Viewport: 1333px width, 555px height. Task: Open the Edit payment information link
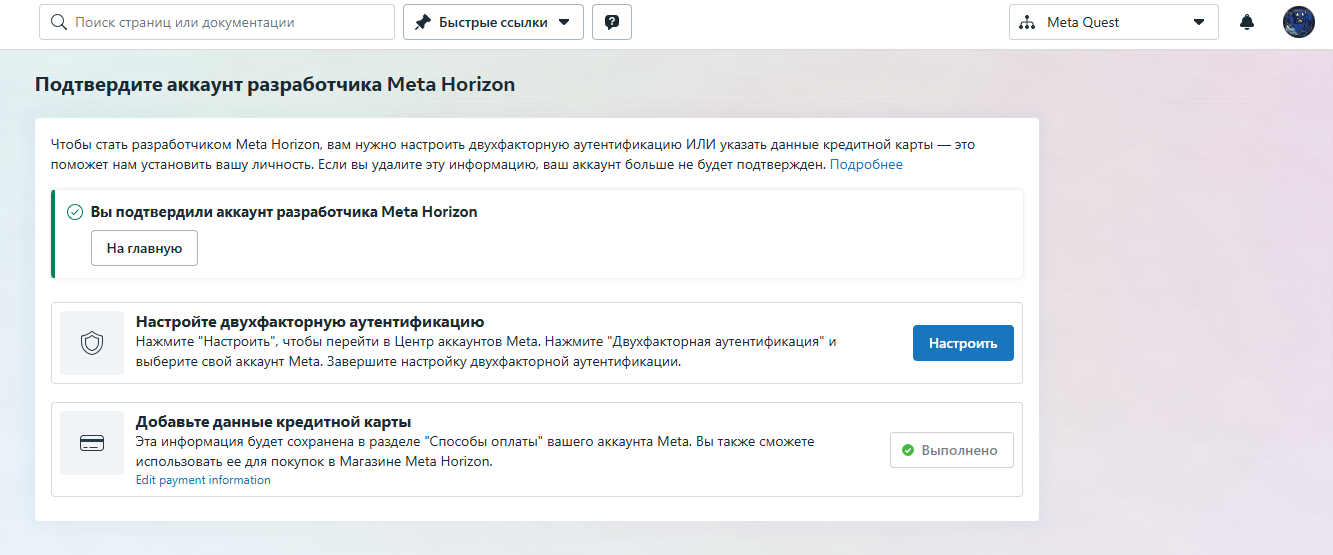point(203,480)
